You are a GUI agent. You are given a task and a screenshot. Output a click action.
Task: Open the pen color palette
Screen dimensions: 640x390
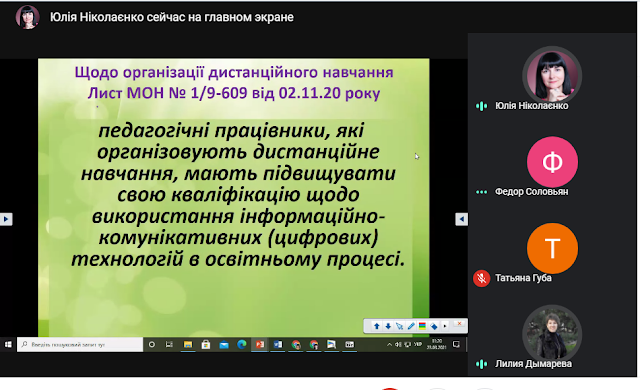(422, 326)
